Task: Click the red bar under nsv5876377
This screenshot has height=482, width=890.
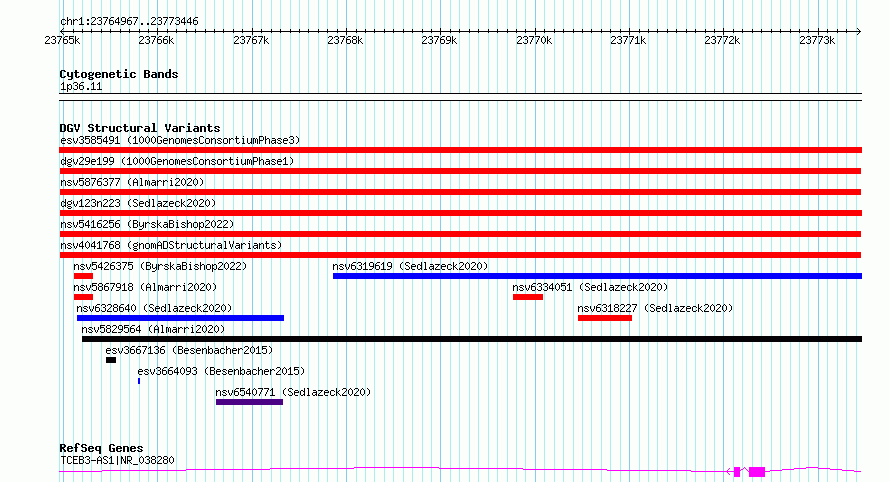Action: (x=460, y=192)
